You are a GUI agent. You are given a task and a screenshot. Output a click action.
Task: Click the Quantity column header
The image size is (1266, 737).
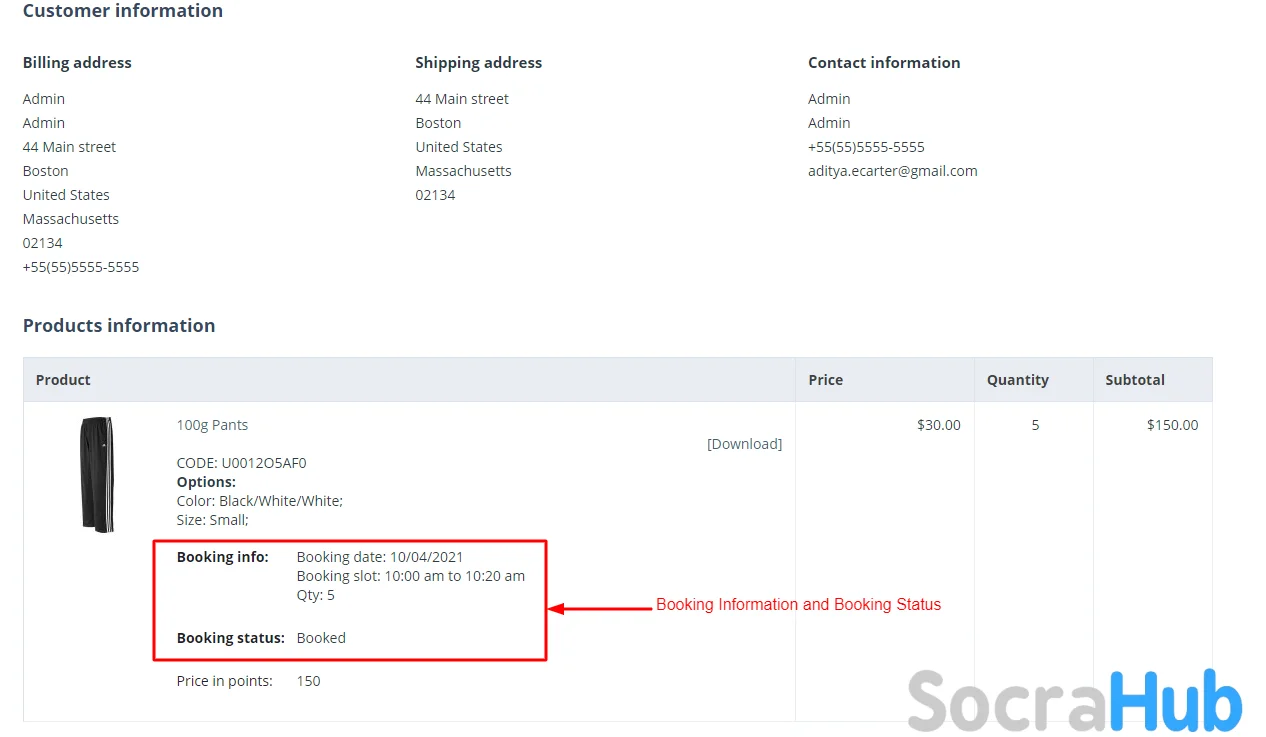point(1017,380)
